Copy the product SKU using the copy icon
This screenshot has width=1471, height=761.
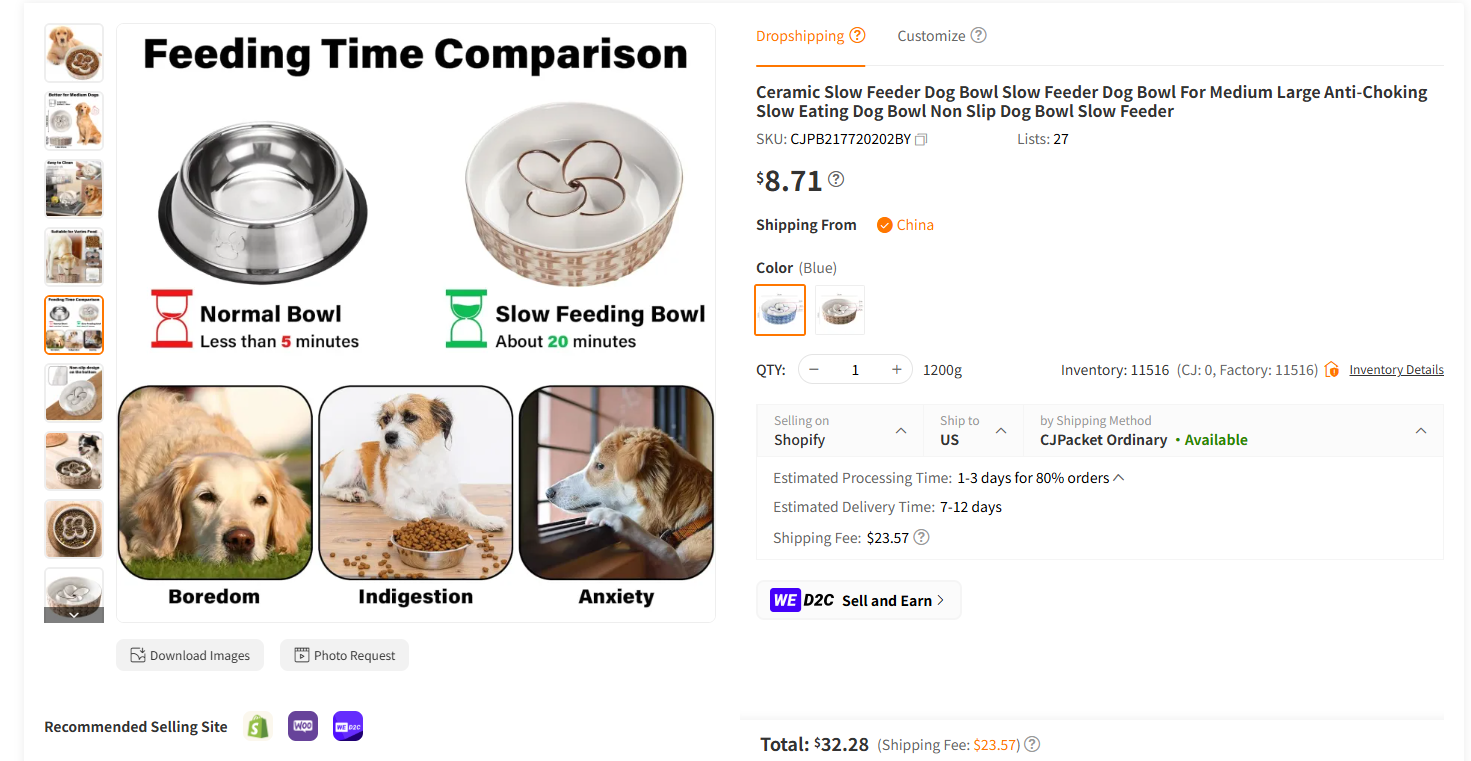tap(919, 139)
